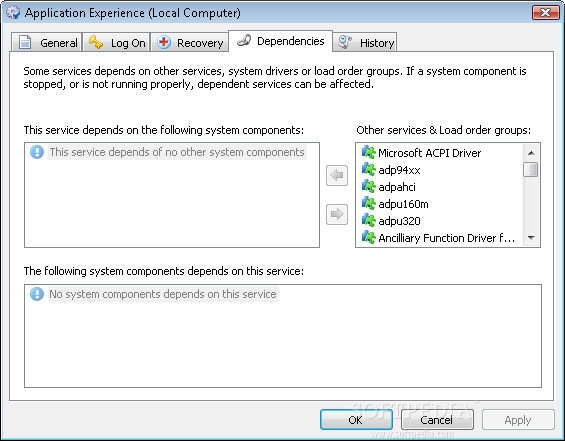Viewport: 565px width, 441px height.
Task: Click the document icon on General tab
Action: tap(25, 42)
